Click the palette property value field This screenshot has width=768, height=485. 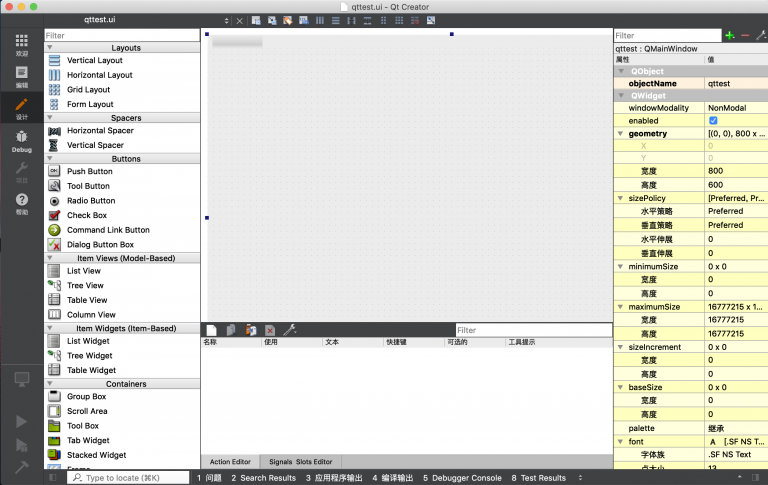pyautogui.click(x=735, y=428)
